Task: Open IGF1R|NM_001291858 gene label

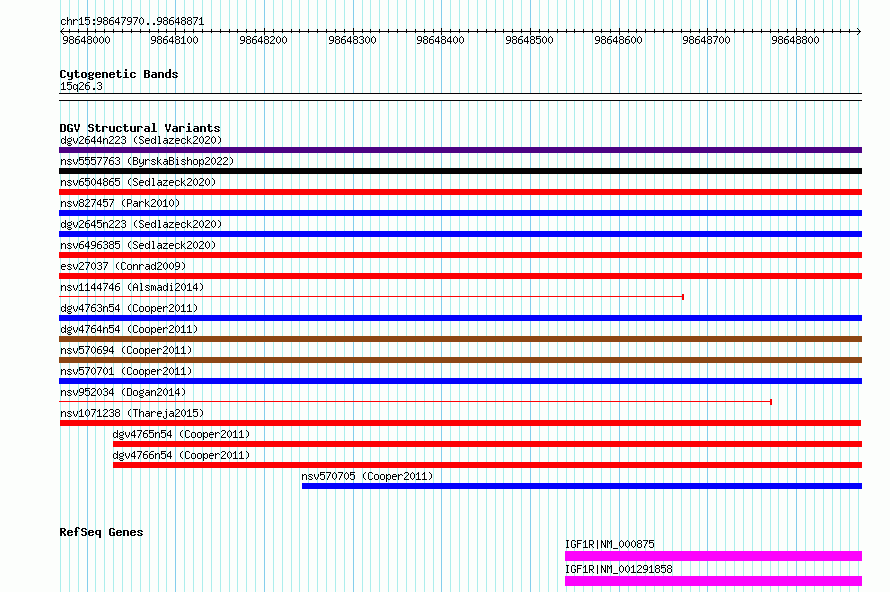Action: [619, 569]
